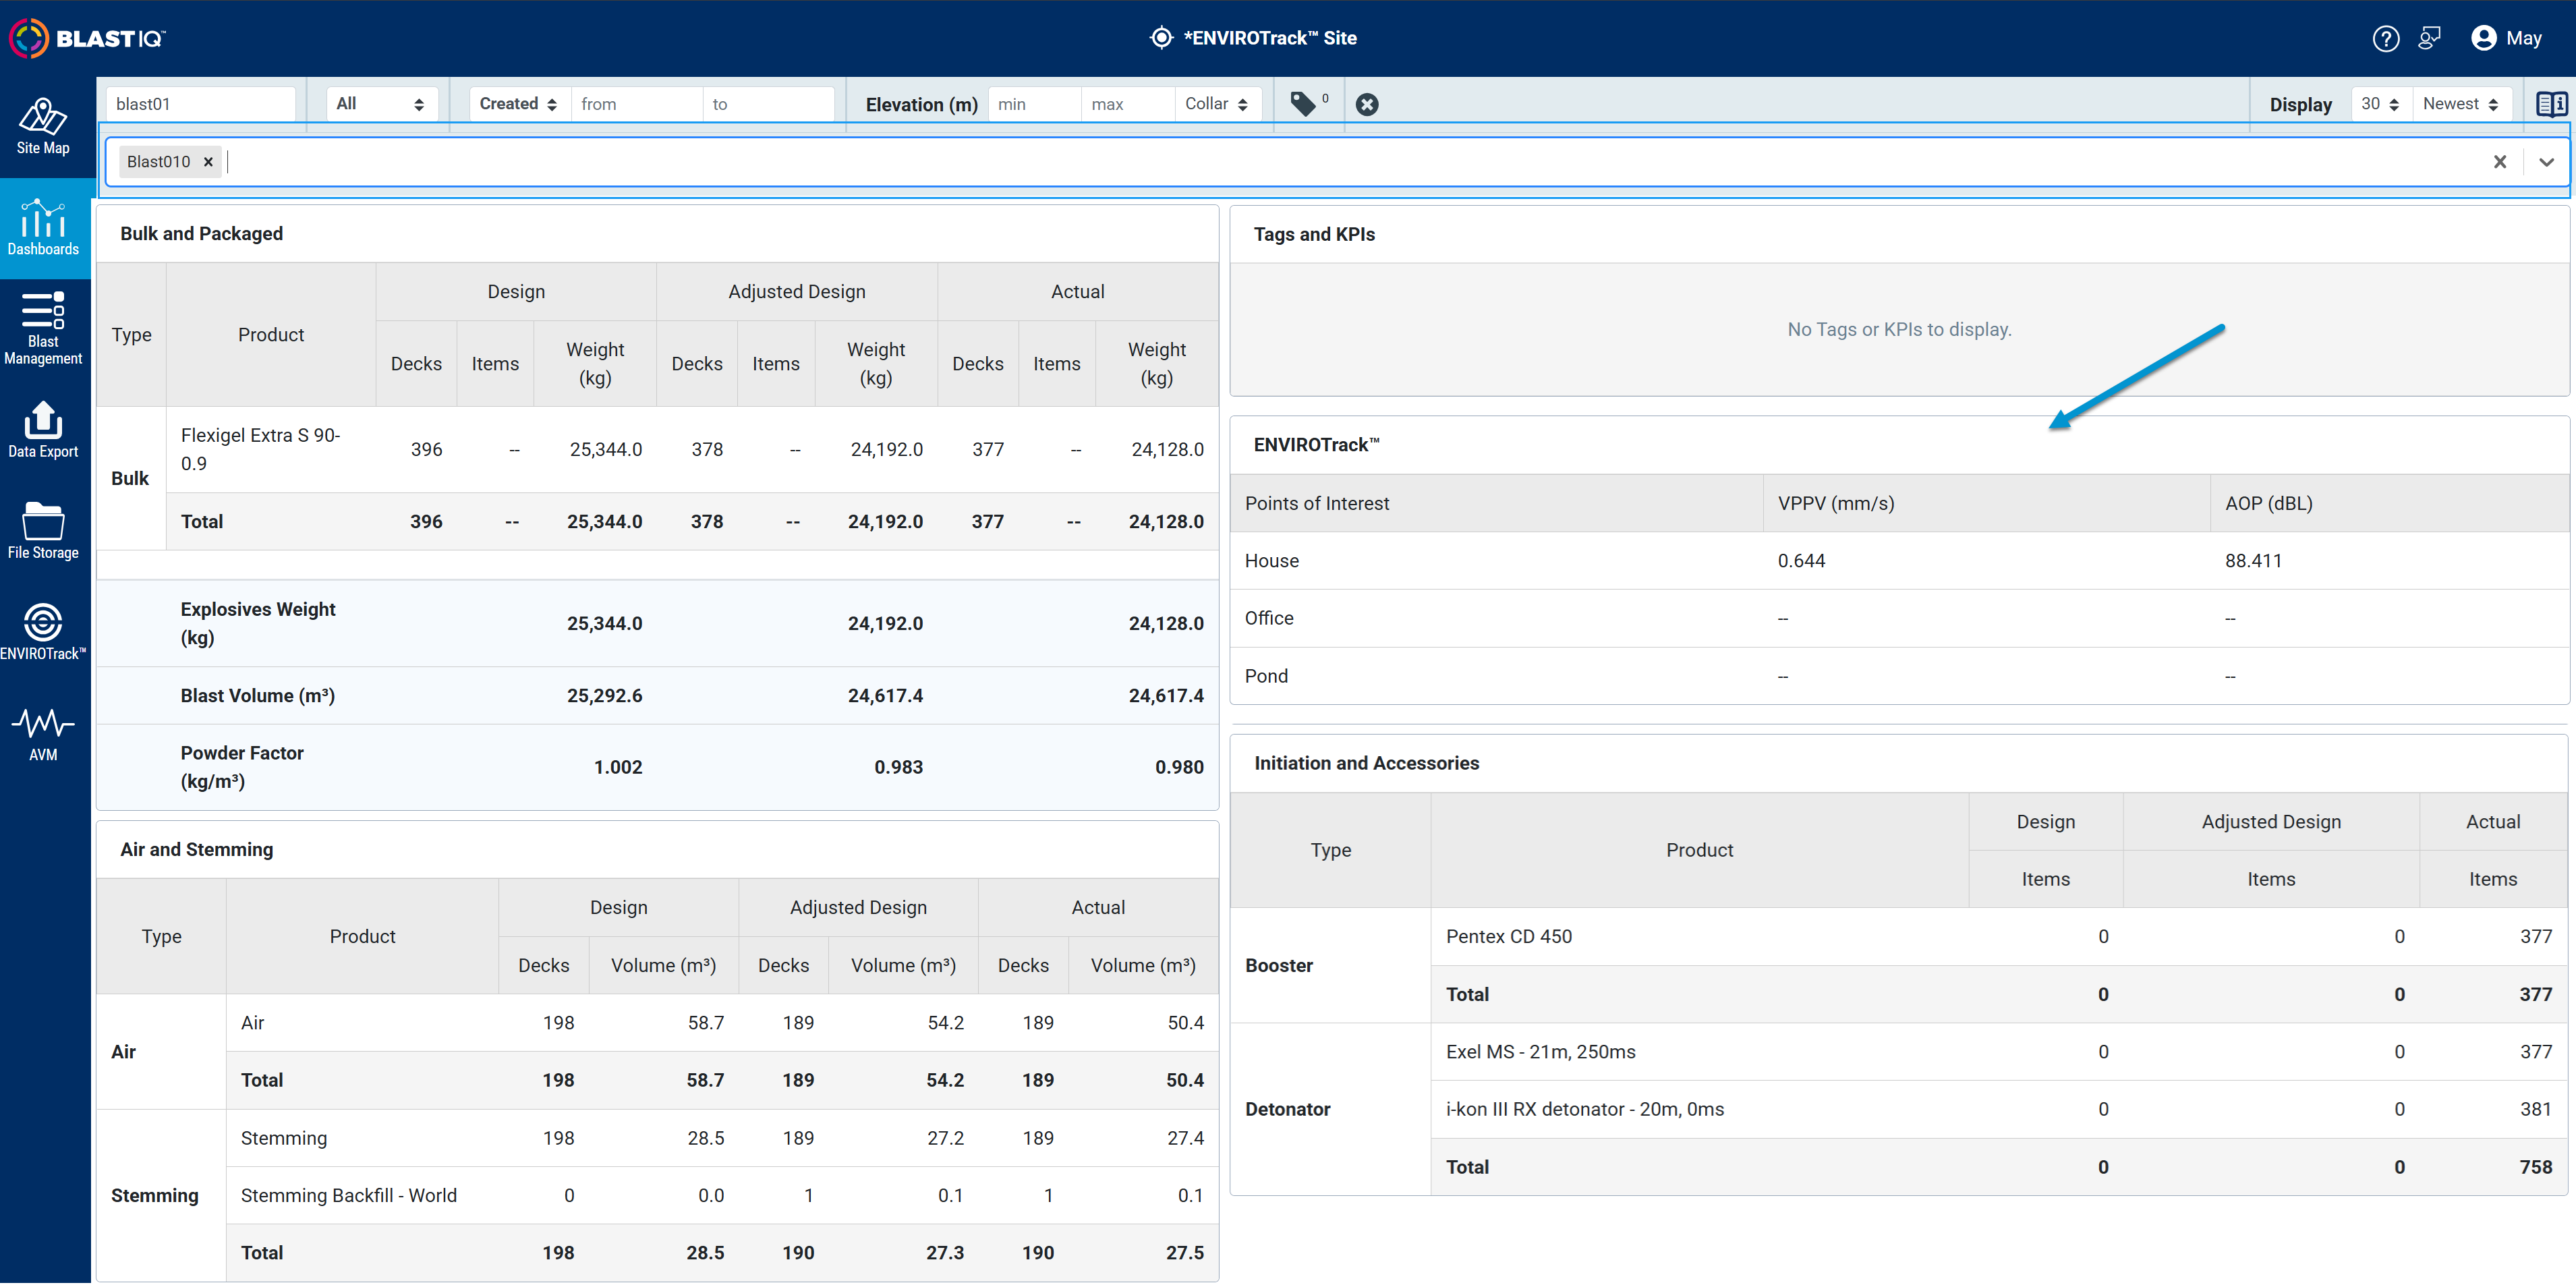Screen dimensions: 2576x1285
Task: Click the blast01 search field
Action: coord(200,104)
